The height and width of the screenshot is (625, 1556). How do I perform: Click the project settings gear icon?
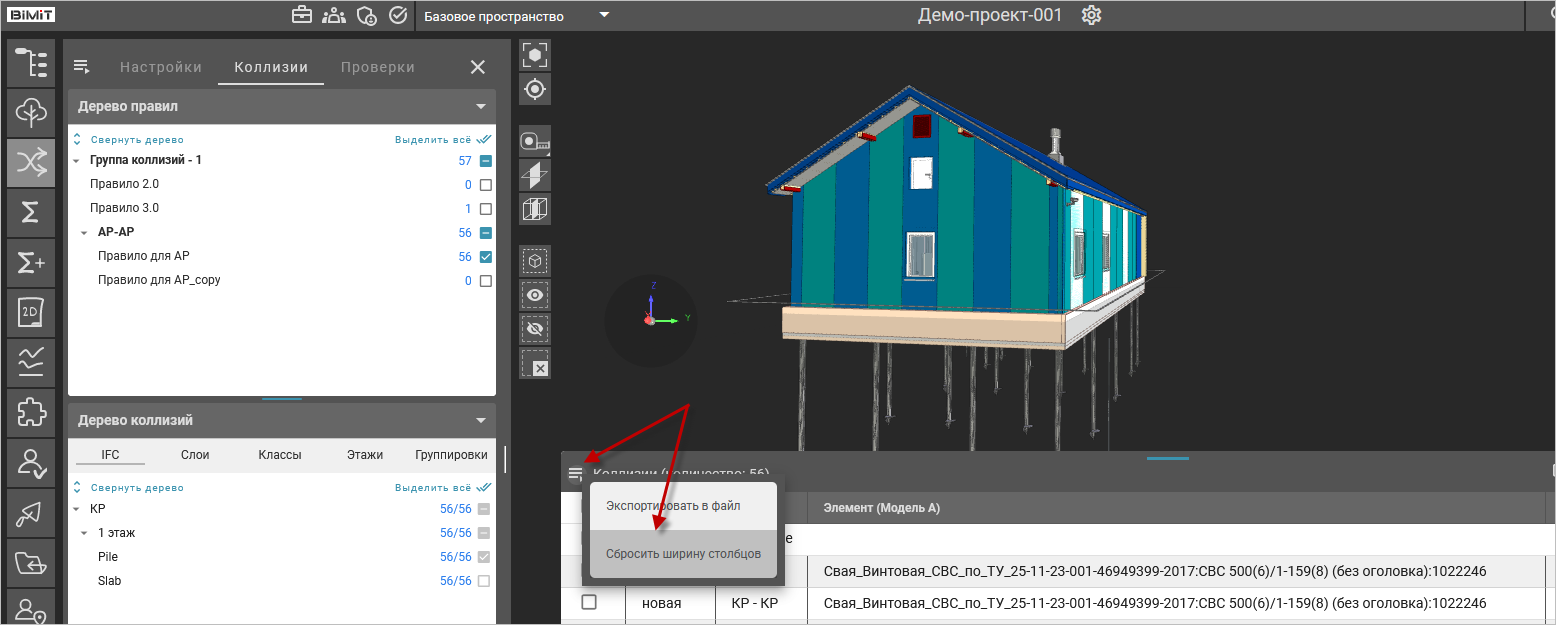click(x=1091, y=16)
